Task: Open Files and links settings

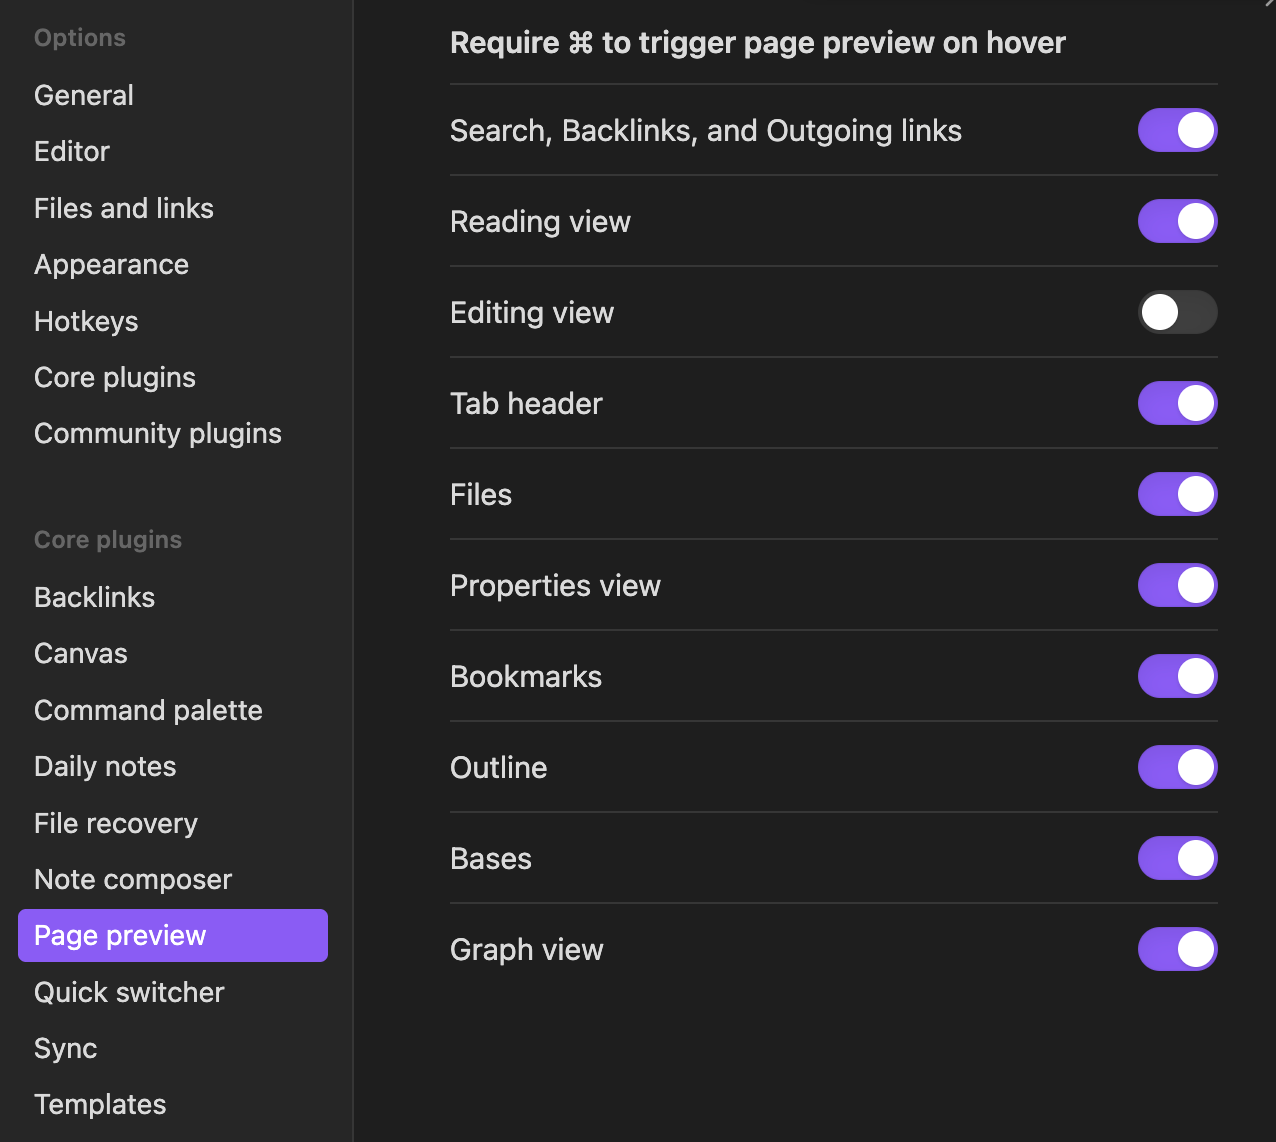Action: (x=124, y=208)
